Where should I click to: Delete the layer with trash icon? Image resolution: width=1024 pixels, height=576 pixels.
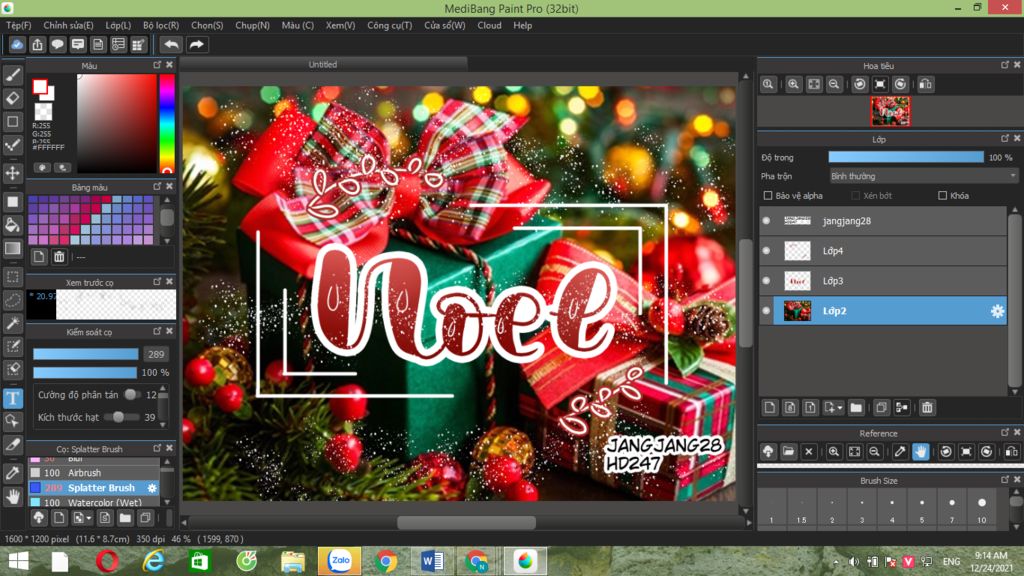[927, 408]
